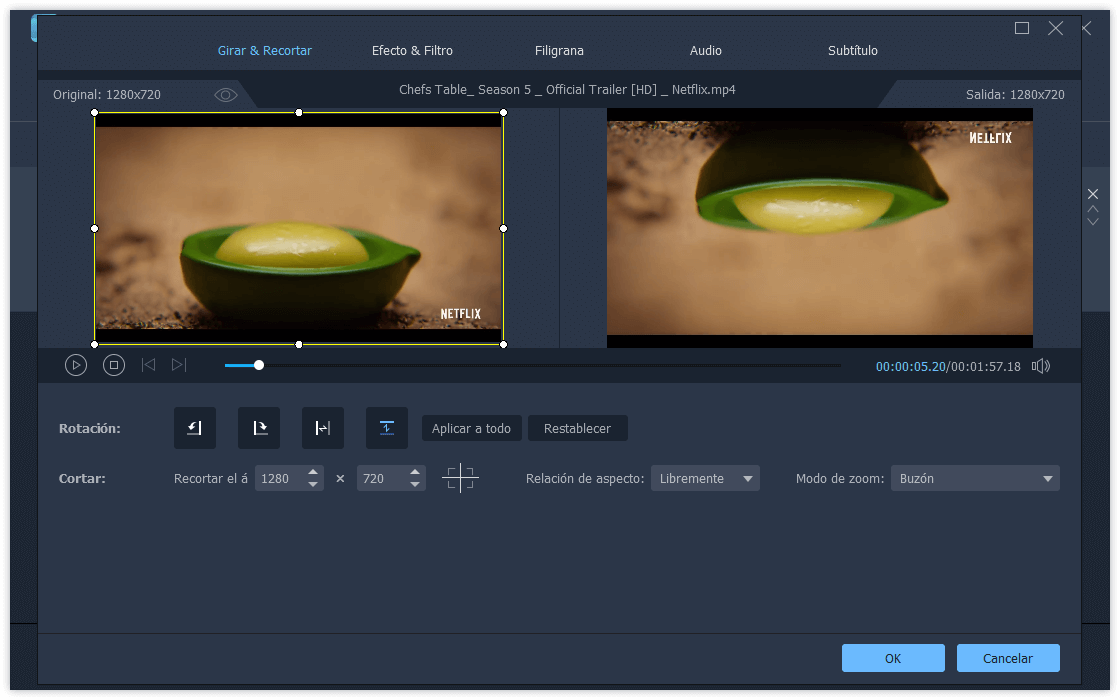Viewport: 1120px width, 700px height.
Task: Increase crop height value
Action: pos(415,472)
